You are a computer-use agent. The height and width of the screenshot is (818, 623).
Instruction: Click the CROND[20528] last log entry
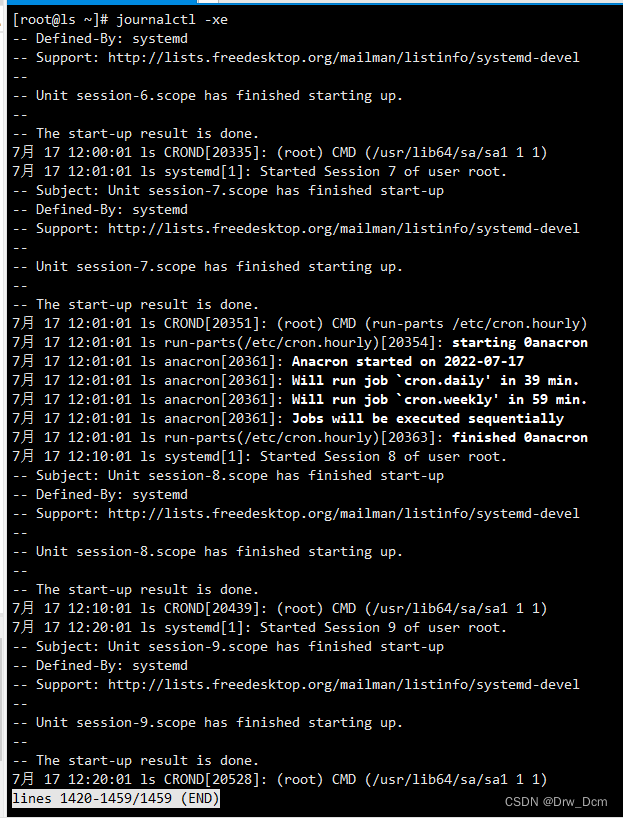(279, 779)
